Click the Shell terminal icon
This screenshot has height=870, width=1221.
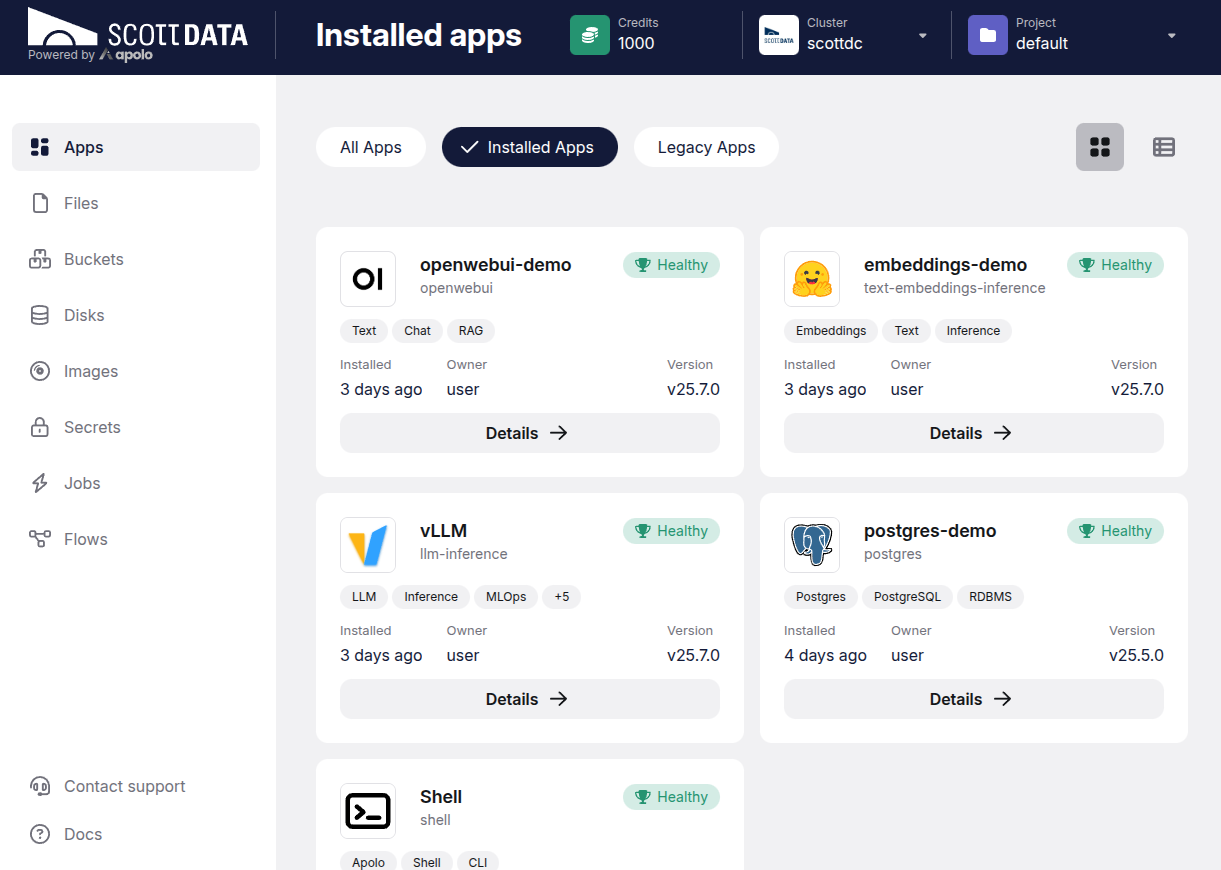coord(368,810)
